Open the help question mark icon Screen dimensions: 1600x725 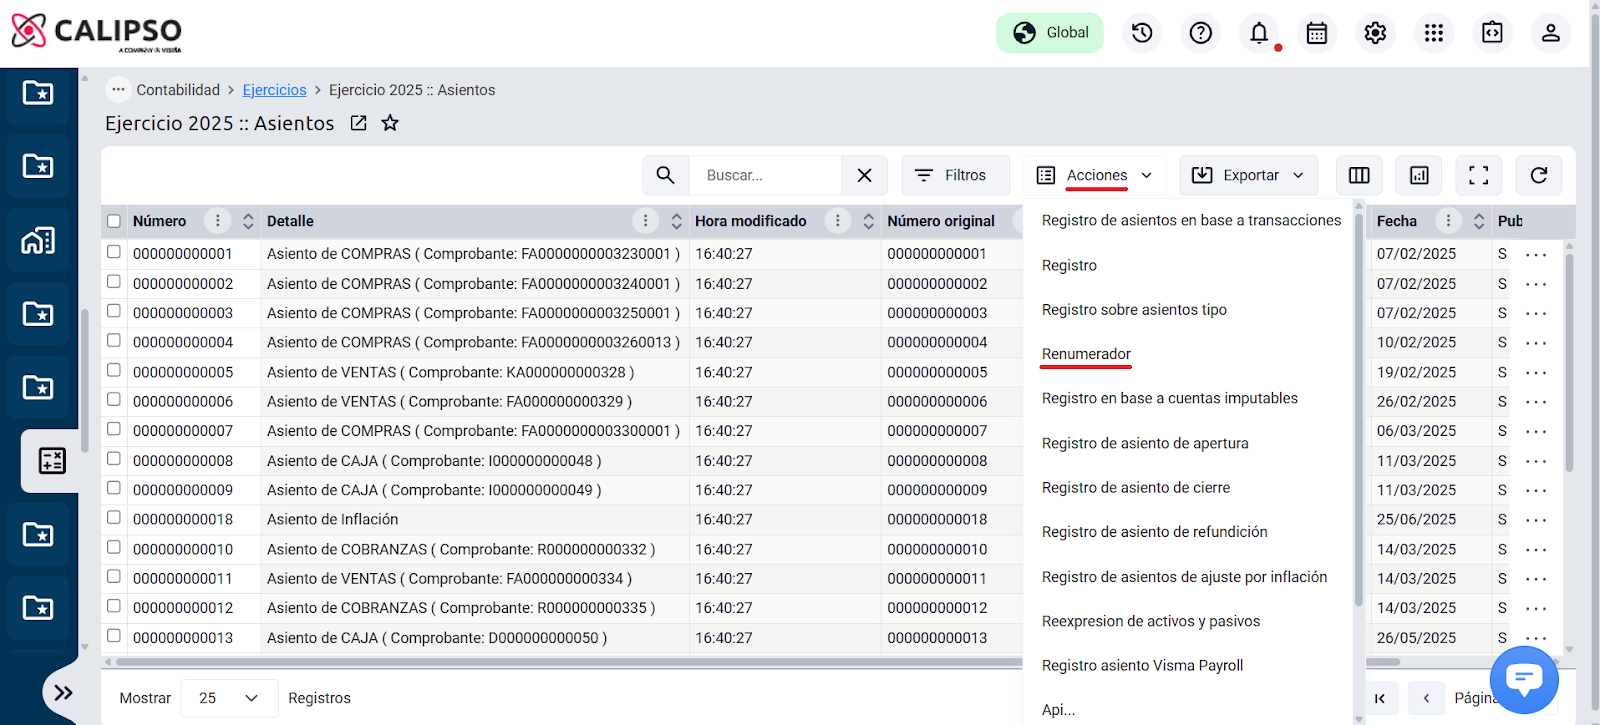pos(1200,33)
